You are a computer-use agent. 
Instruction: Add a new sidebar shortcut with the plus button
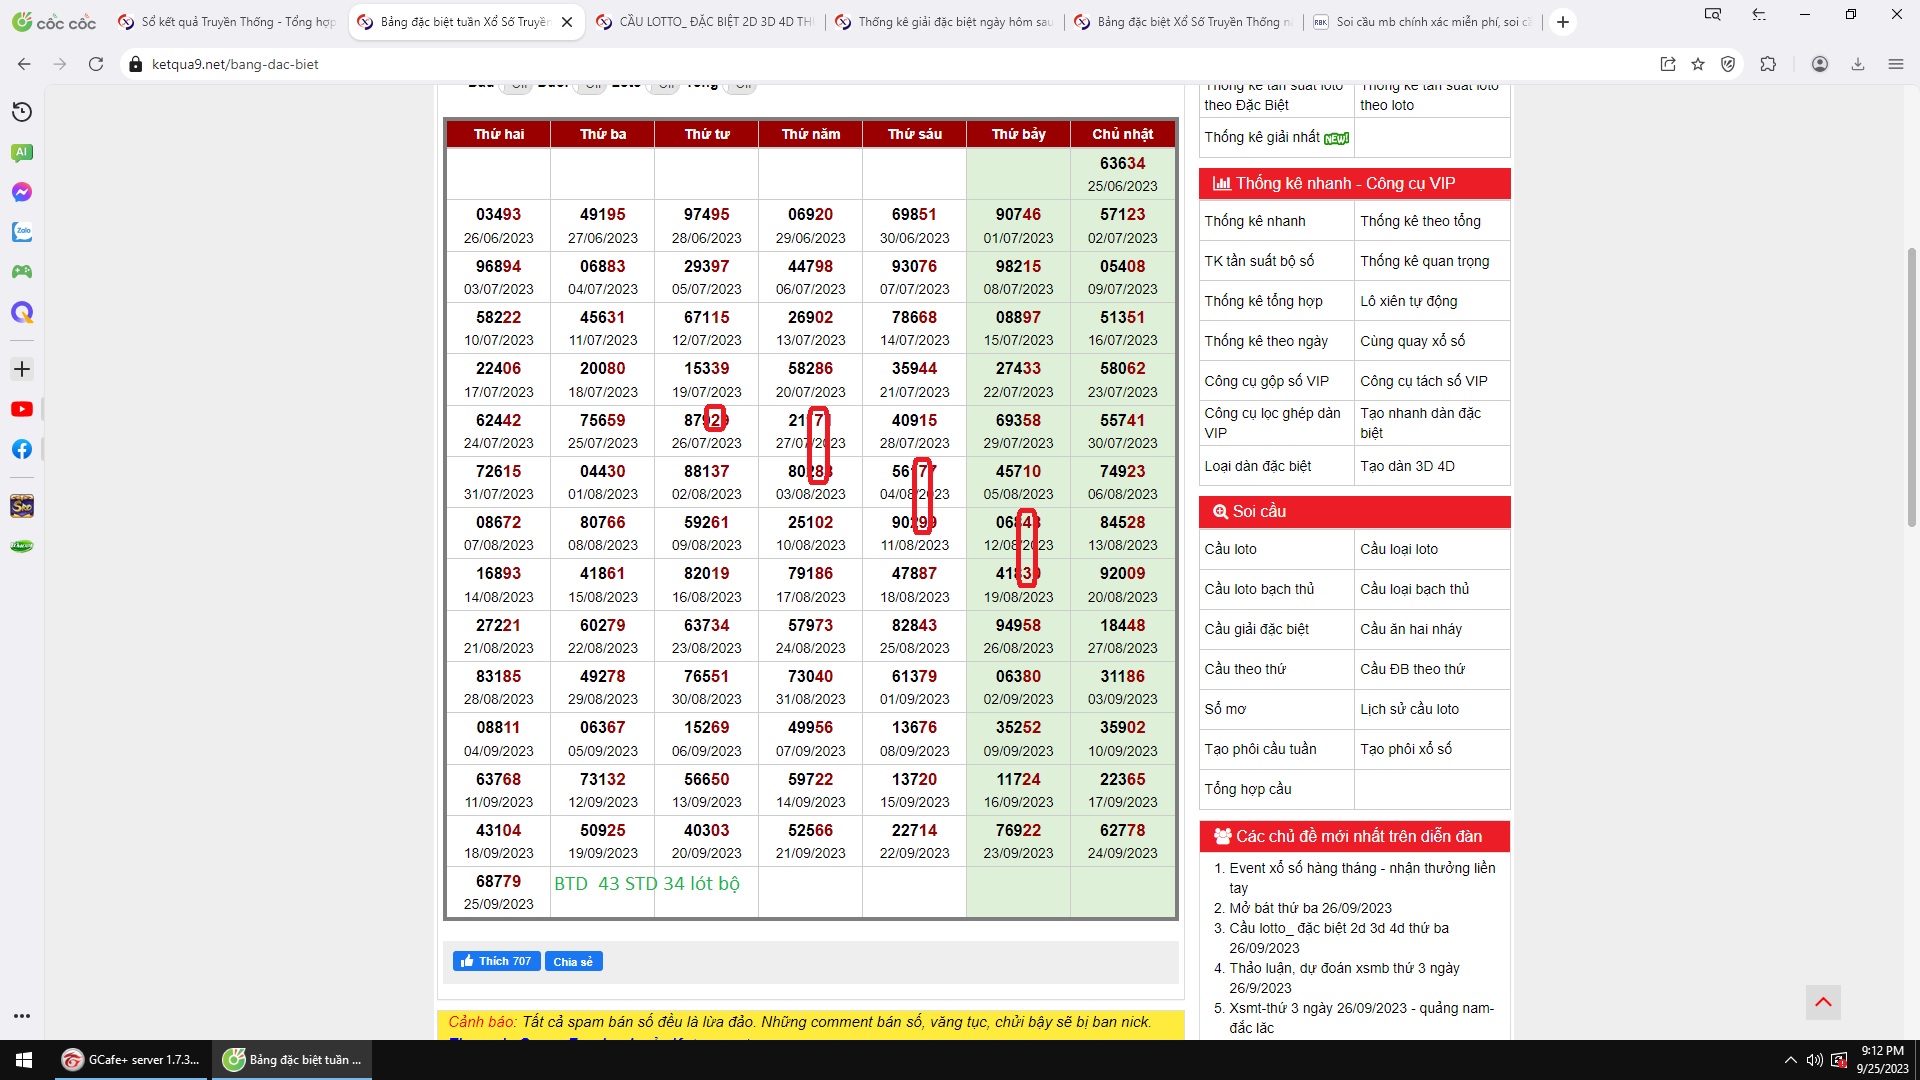click(22, 369)
